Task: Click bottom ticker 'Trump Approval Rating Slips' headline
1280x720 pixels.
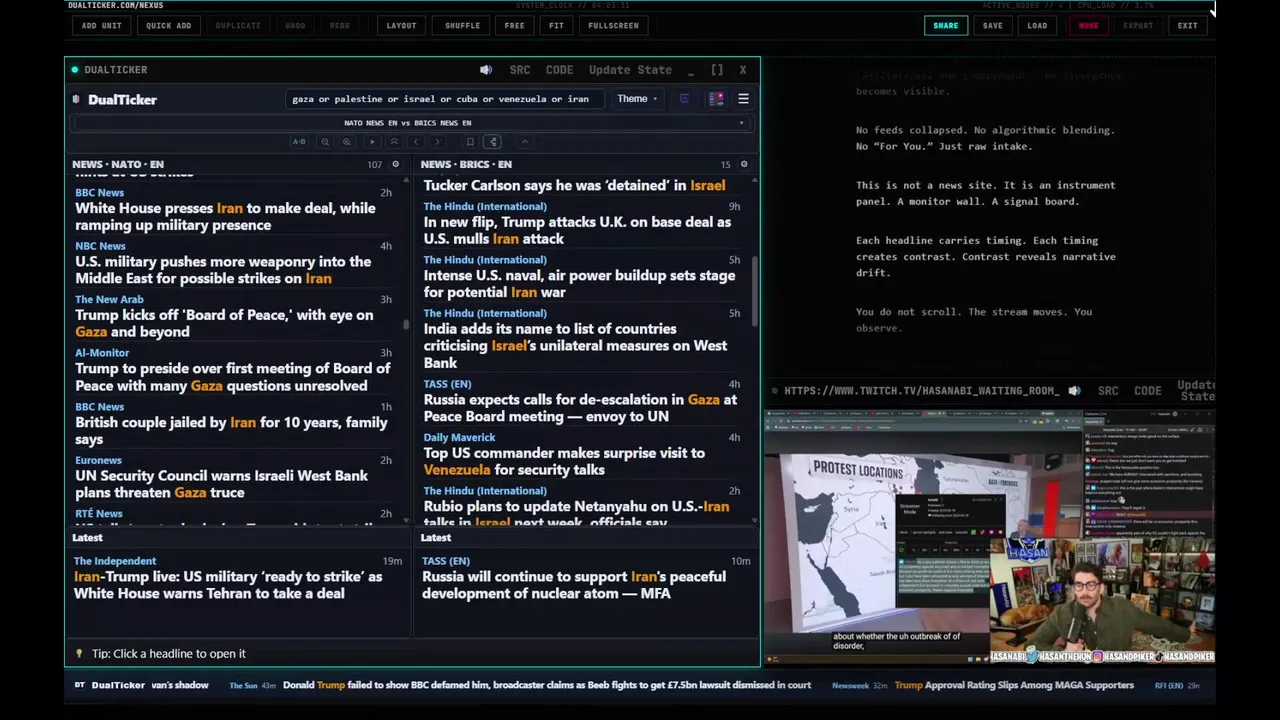Action: pyautogui.click(x=1014, y=685)
